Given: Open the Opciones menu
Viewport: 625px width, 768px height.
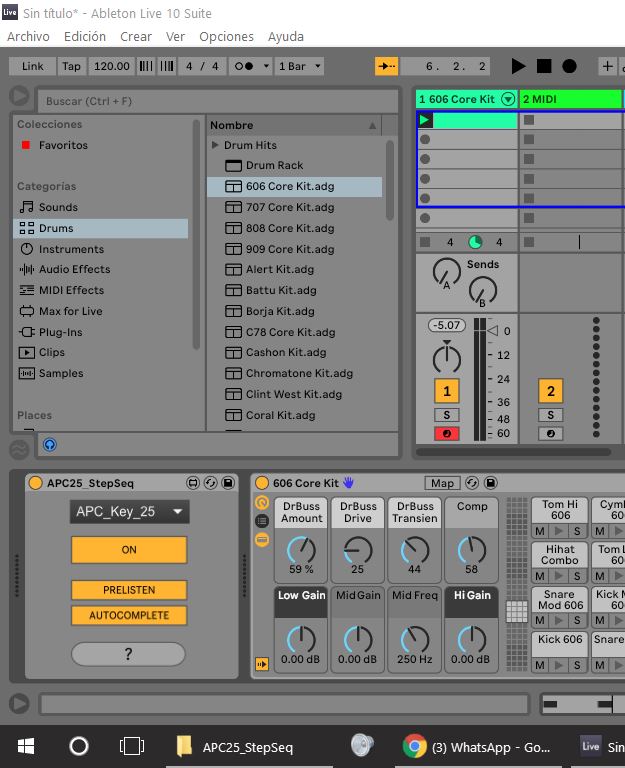Looking at the screenshot, I should click(226, 37).
